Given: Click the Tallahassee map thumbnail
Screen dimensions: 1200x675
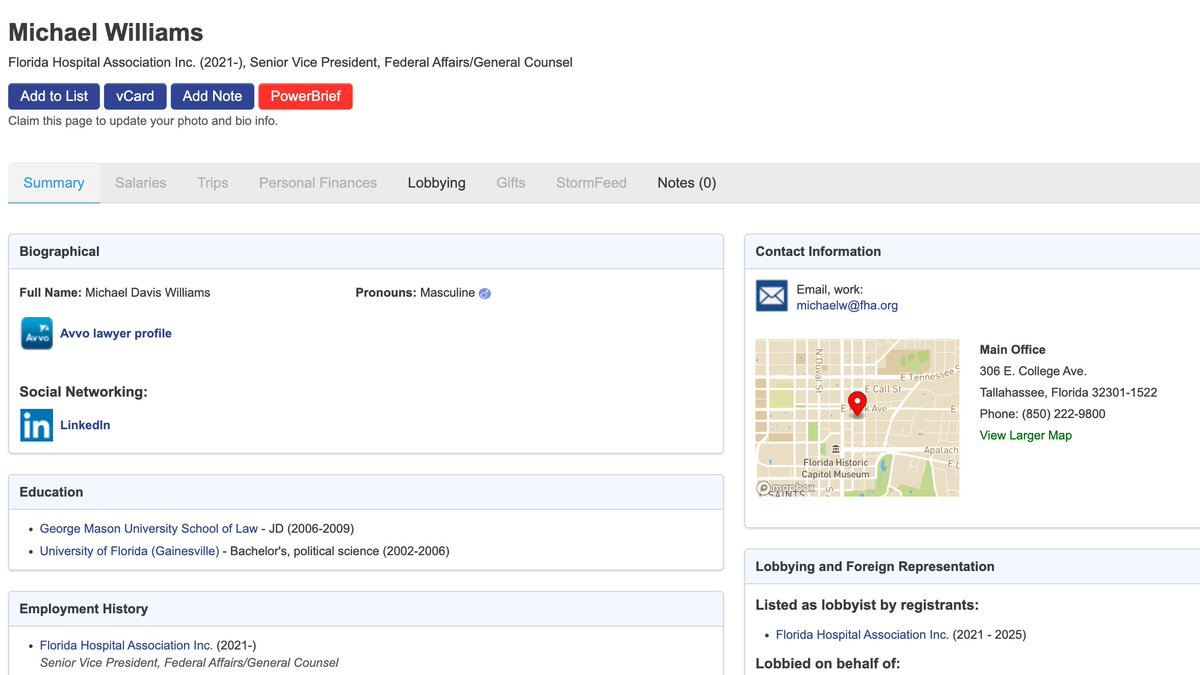Looking at the screenshot, I should click(857, 418).
